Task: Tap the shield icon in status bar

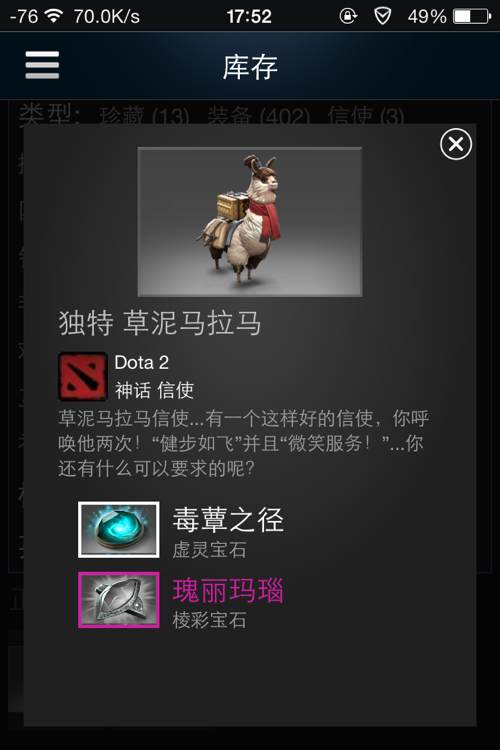Action: 382,16
